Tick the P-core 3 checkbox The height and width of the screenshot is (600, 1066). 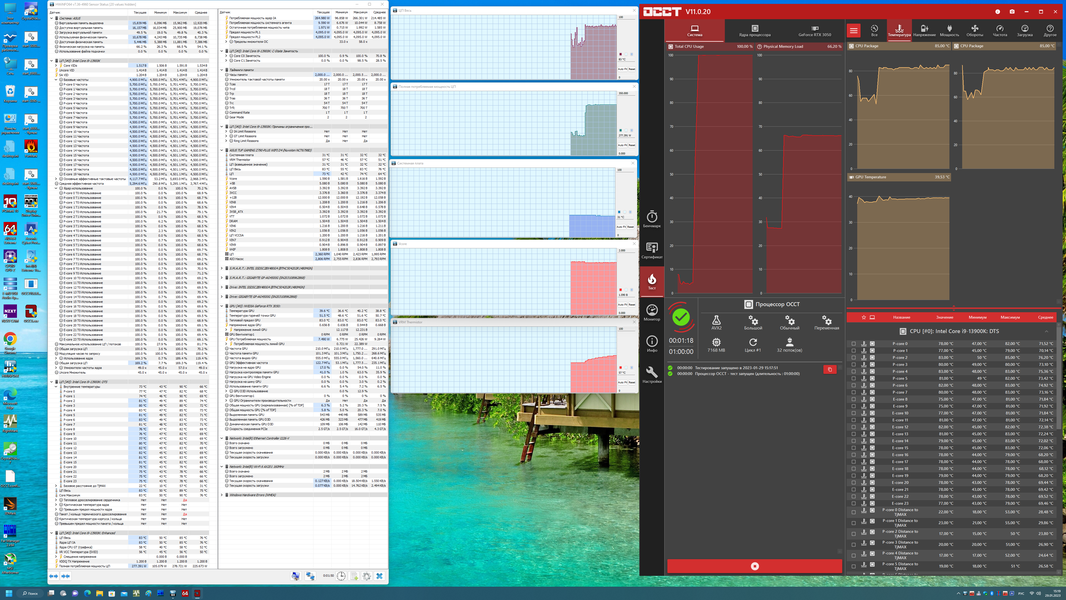854,364
